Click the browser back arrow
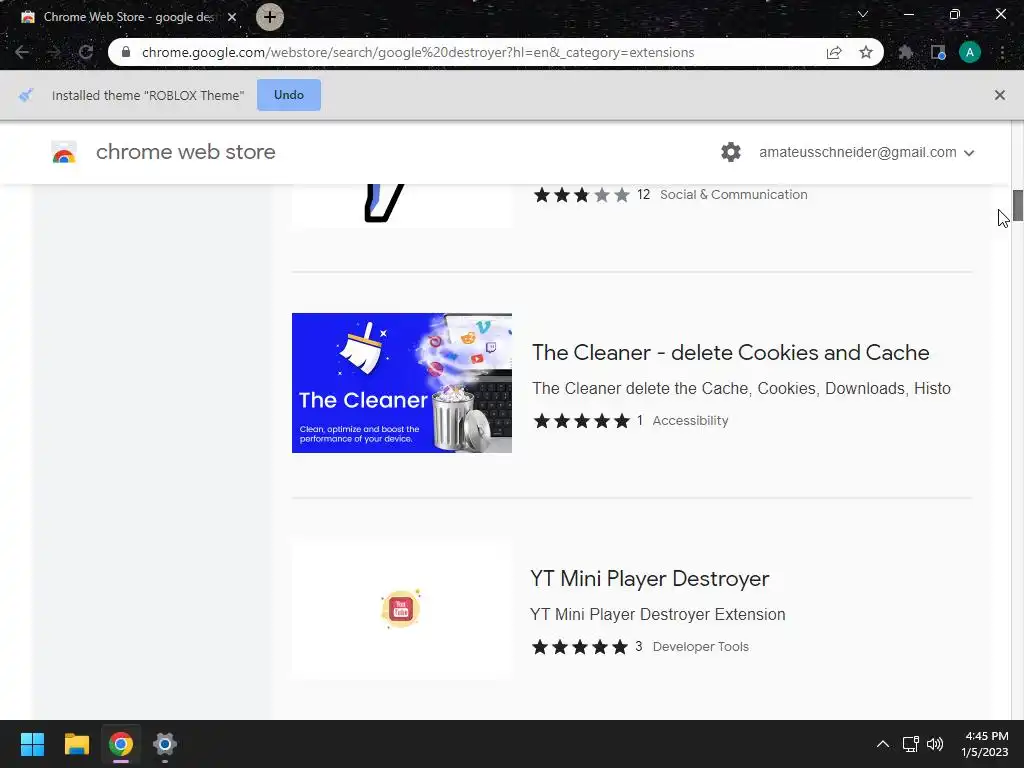1024x768 pixels. [x=22, y=52]
